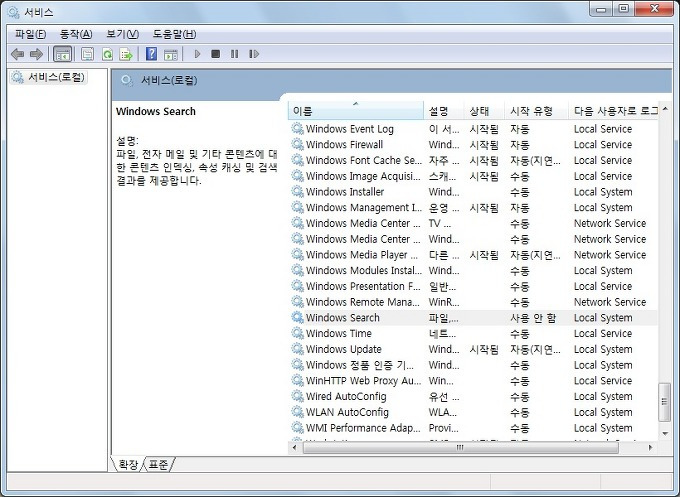Open the 파일(F) menu
Image resolution: width=680 pixels, height=497 pixels.
click(30, 34)
